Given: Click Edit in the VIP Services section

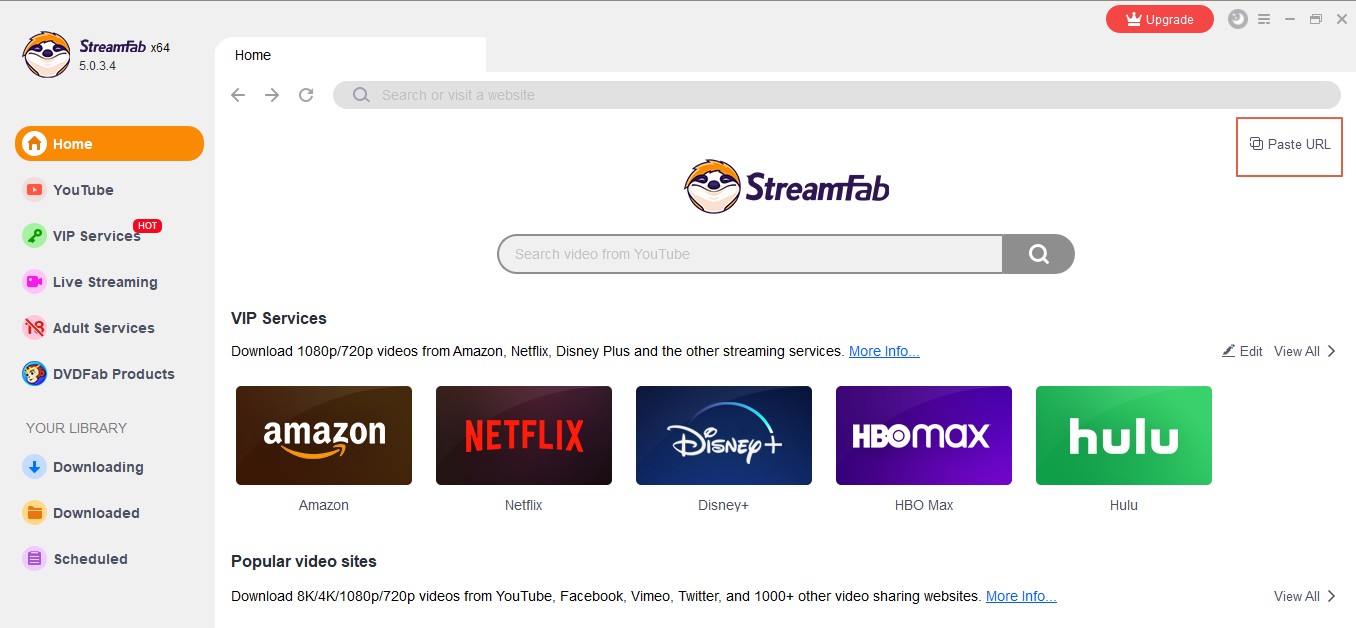Looking at the screenshot, I should [1242, 351].
